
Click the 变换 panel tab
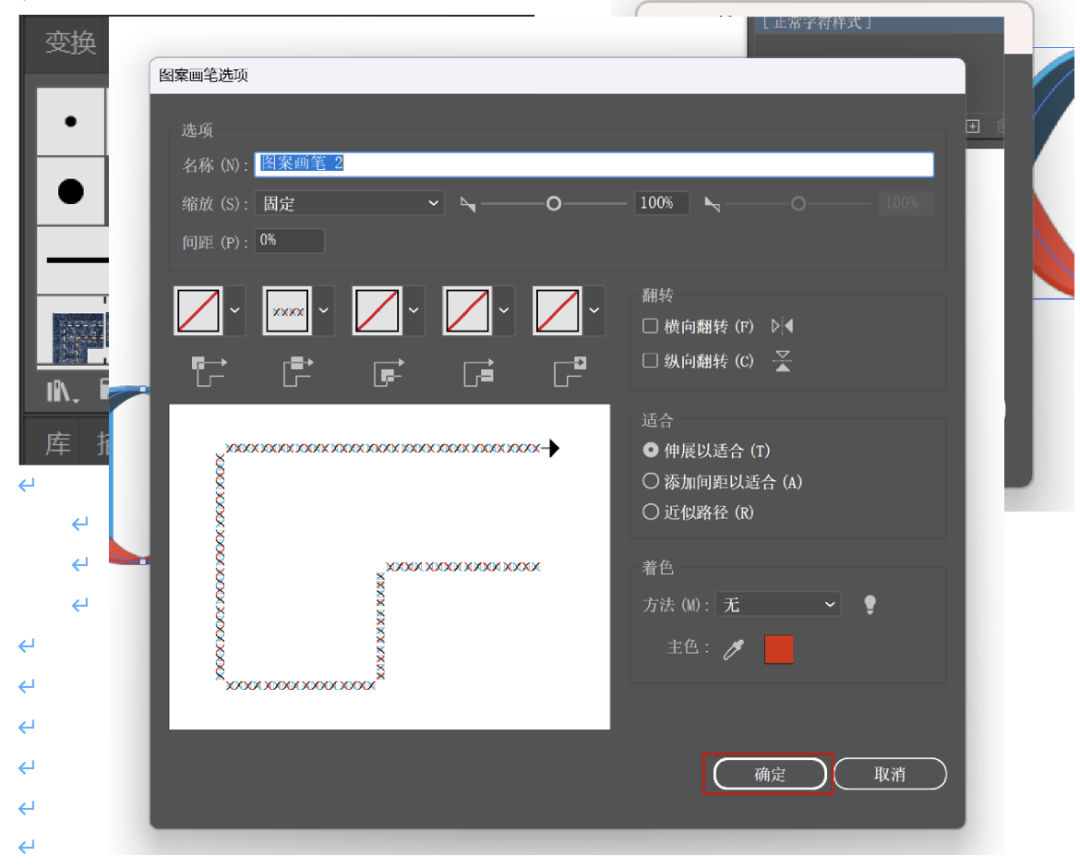70,43
